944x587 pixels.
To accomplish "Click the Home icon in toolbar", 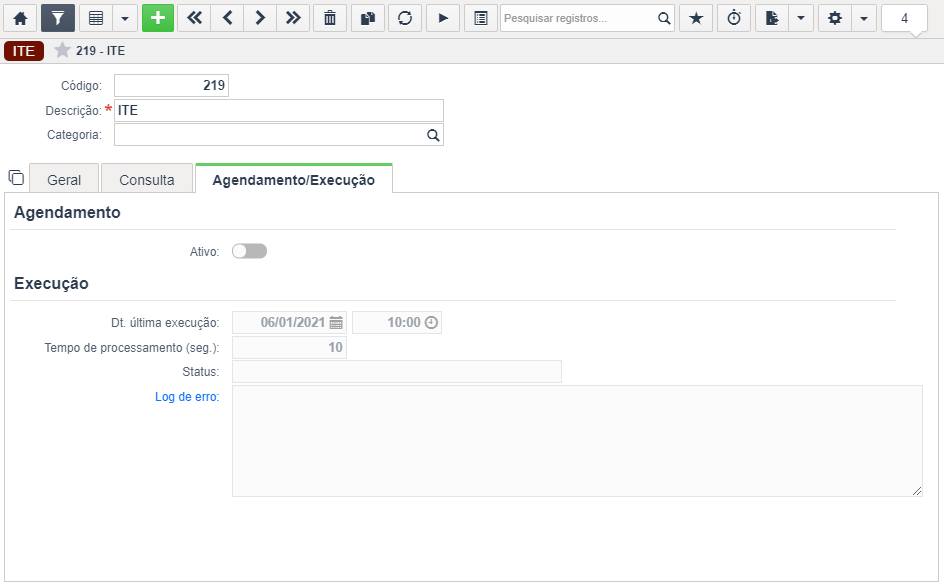I will [20, 18].
